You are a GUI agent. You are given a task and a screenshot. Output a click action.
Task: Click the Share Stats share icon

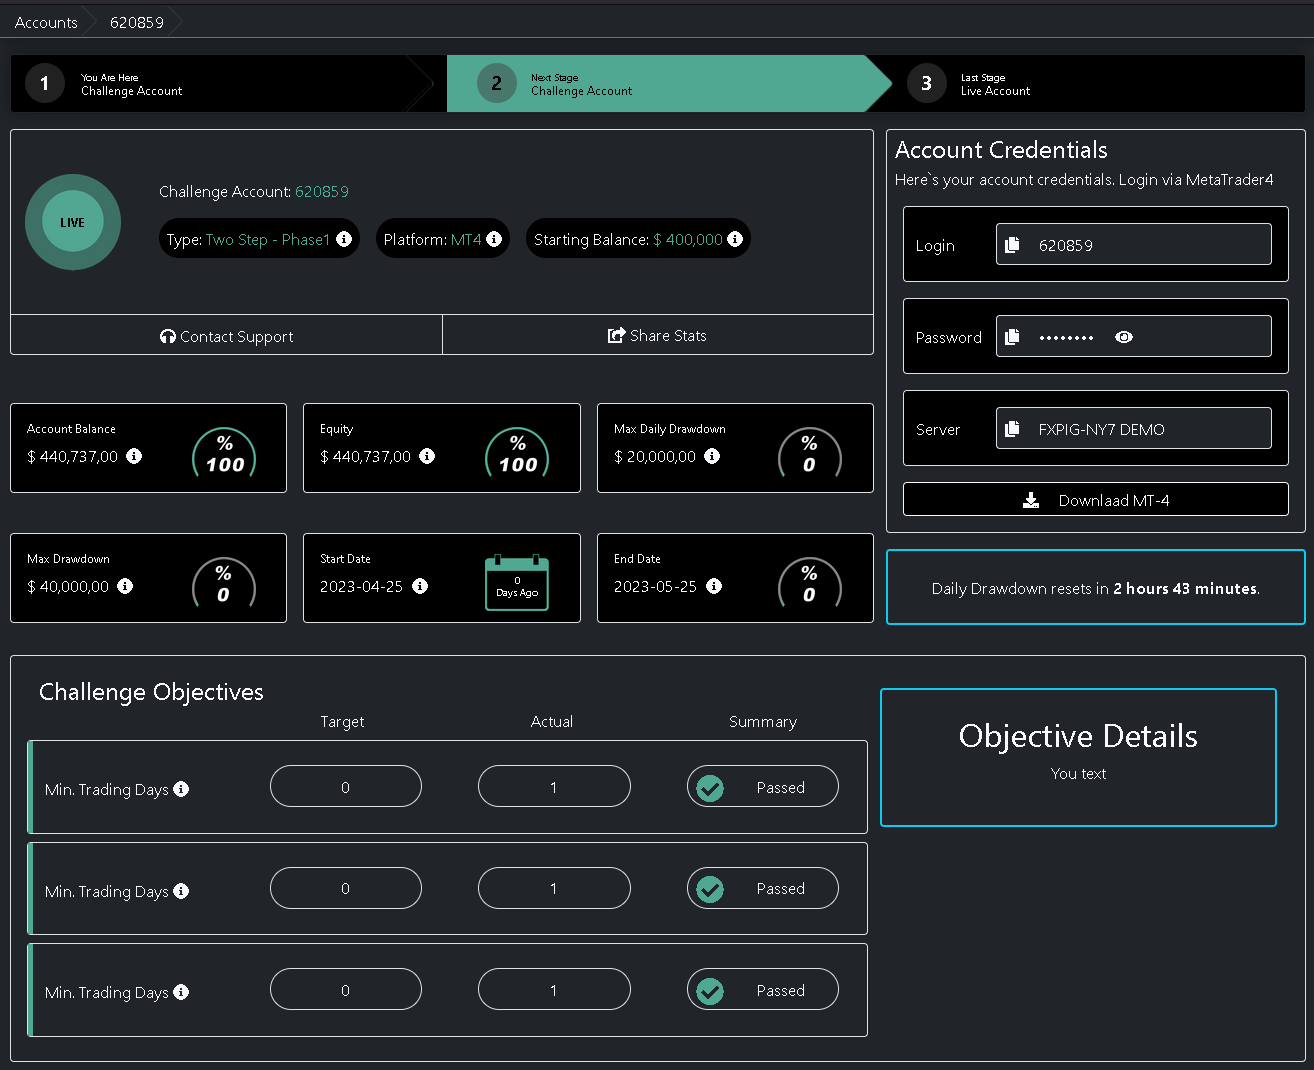tap(617, 336)
